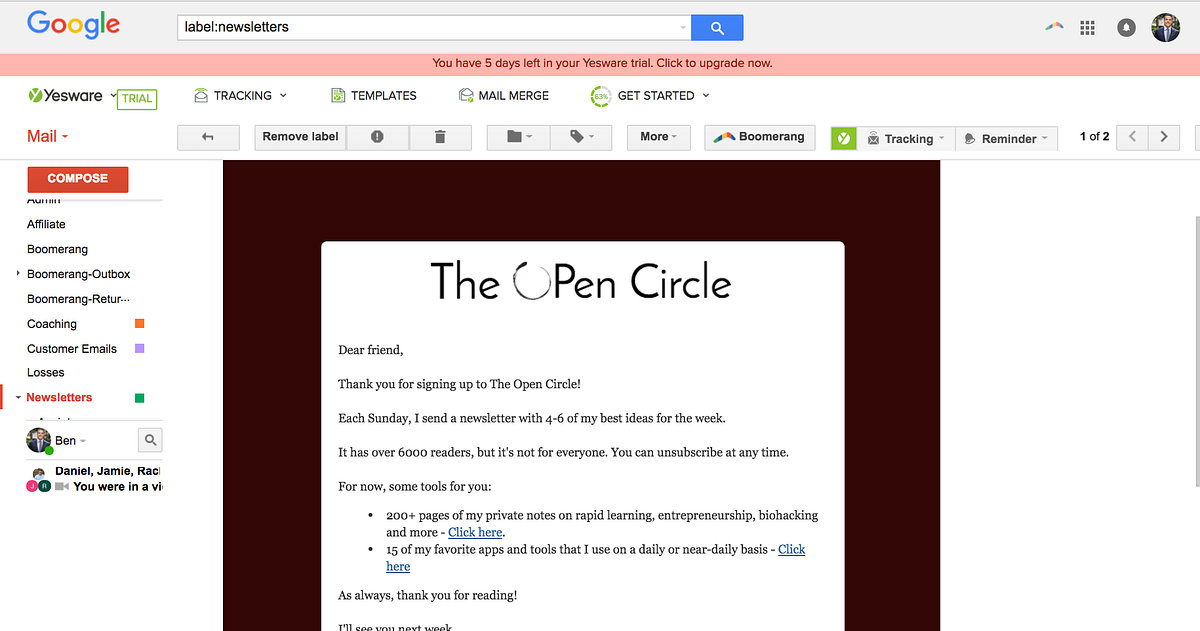Screen dimensions: 1200x631
Task: Open the Tracking toolbar dropdown
Action: 907,139
